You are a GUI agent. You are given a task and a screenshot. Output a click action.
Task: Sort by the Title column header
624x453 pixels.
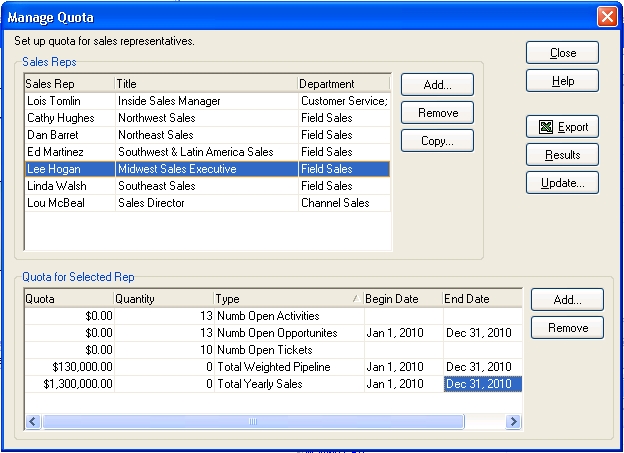coord(206,84)
